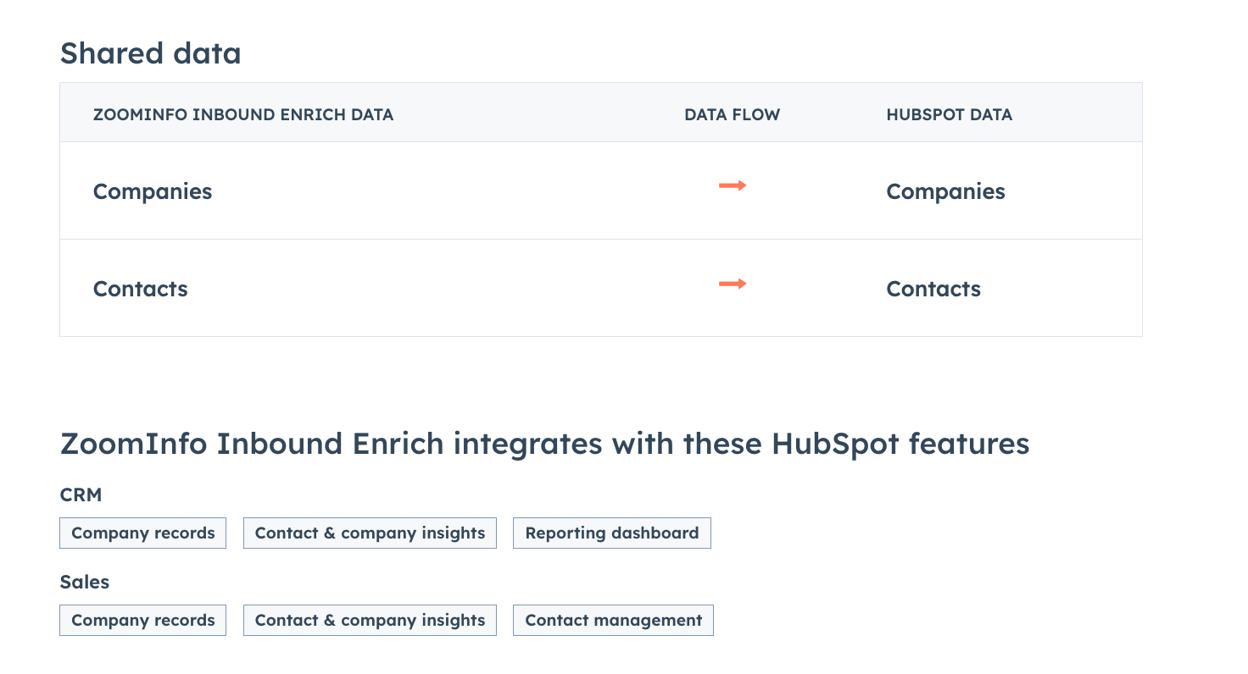Screen dimensions: 1248x674
Task: Click the orange data flow arrow for Contacts
Action: (733, 284)
